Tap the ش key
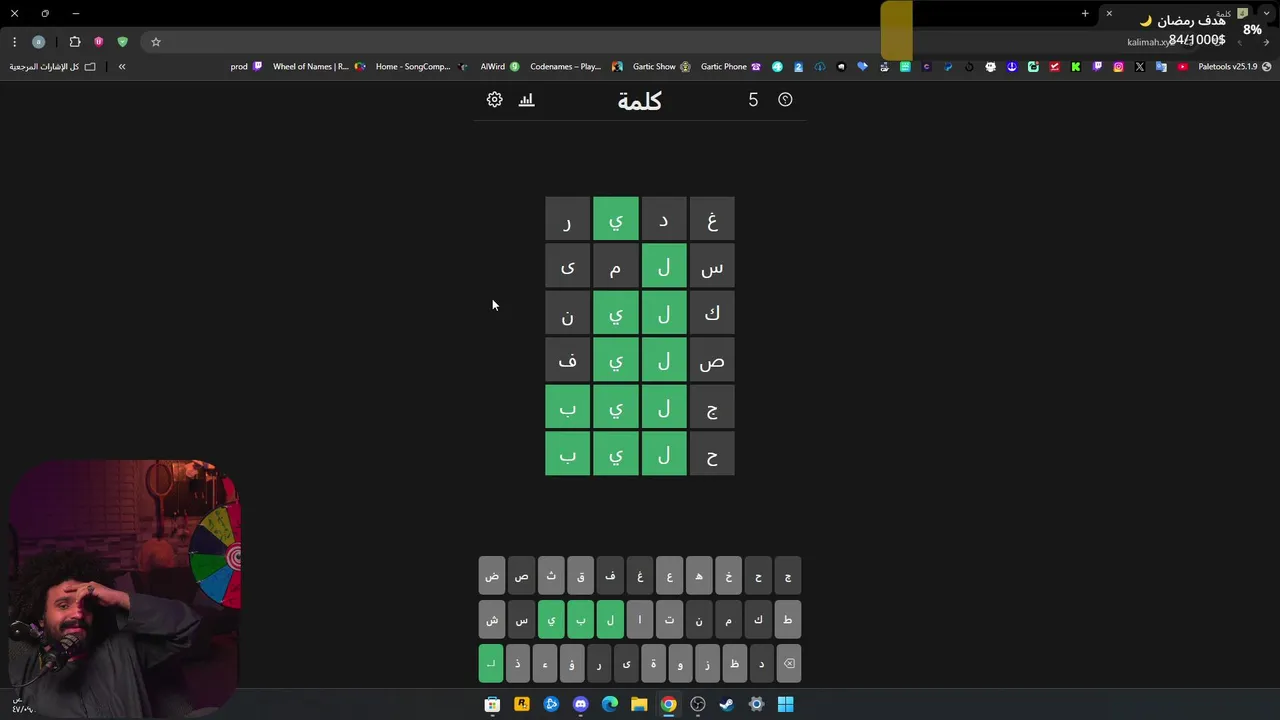Viewport: 1280px width, 720px height. 491,620
